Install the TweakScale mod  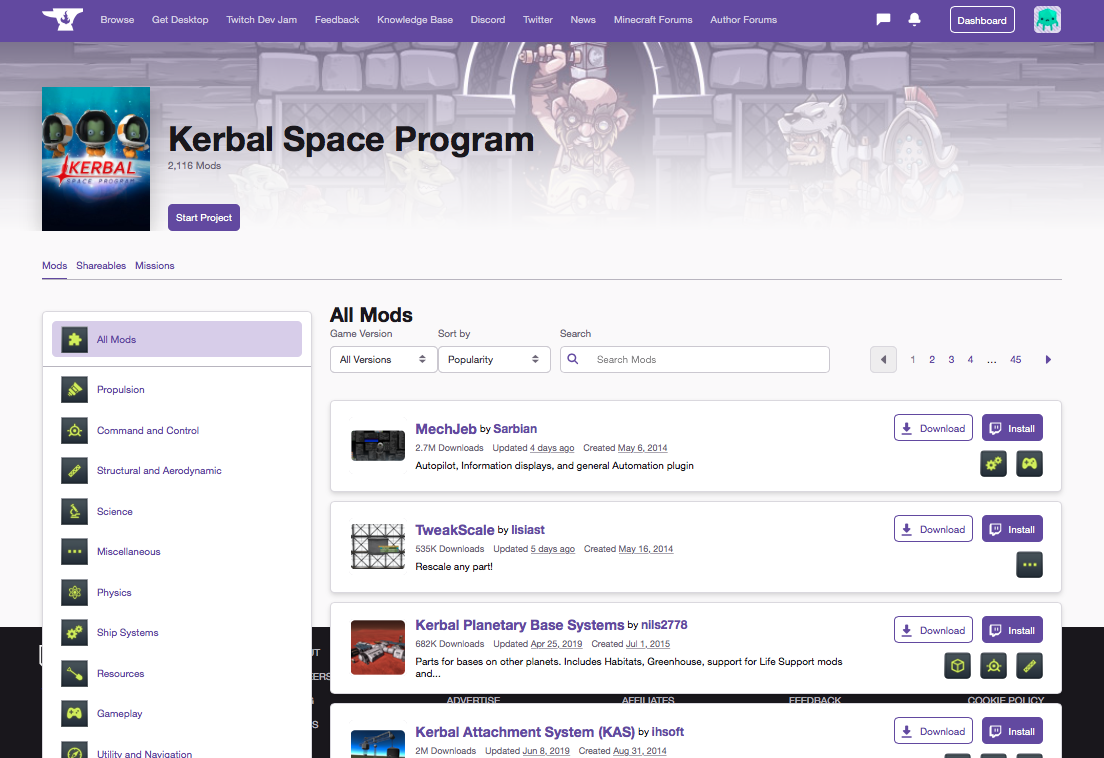pos(1012,529)
